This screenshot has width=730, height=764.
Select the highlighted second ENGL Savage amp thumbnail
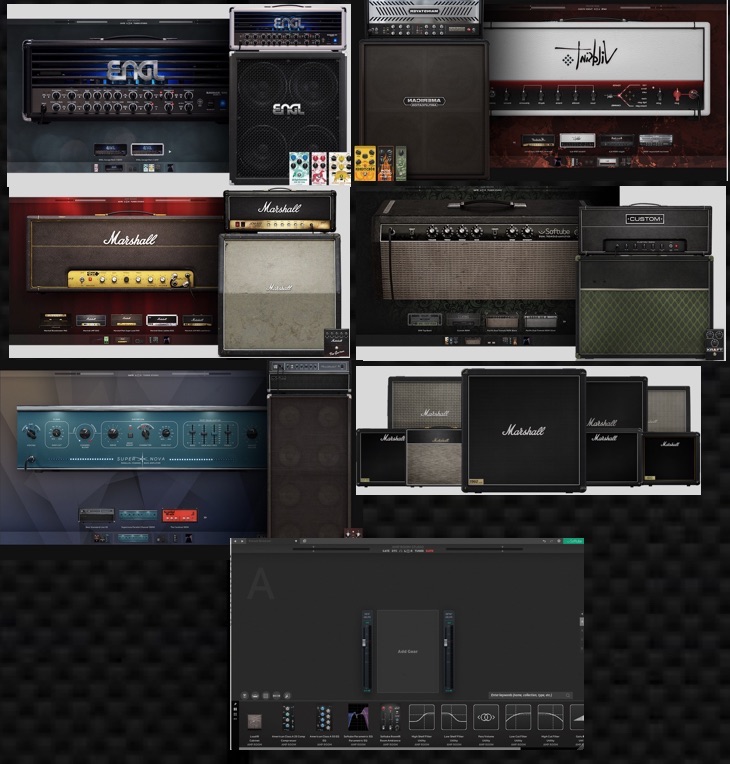point(147,149)
